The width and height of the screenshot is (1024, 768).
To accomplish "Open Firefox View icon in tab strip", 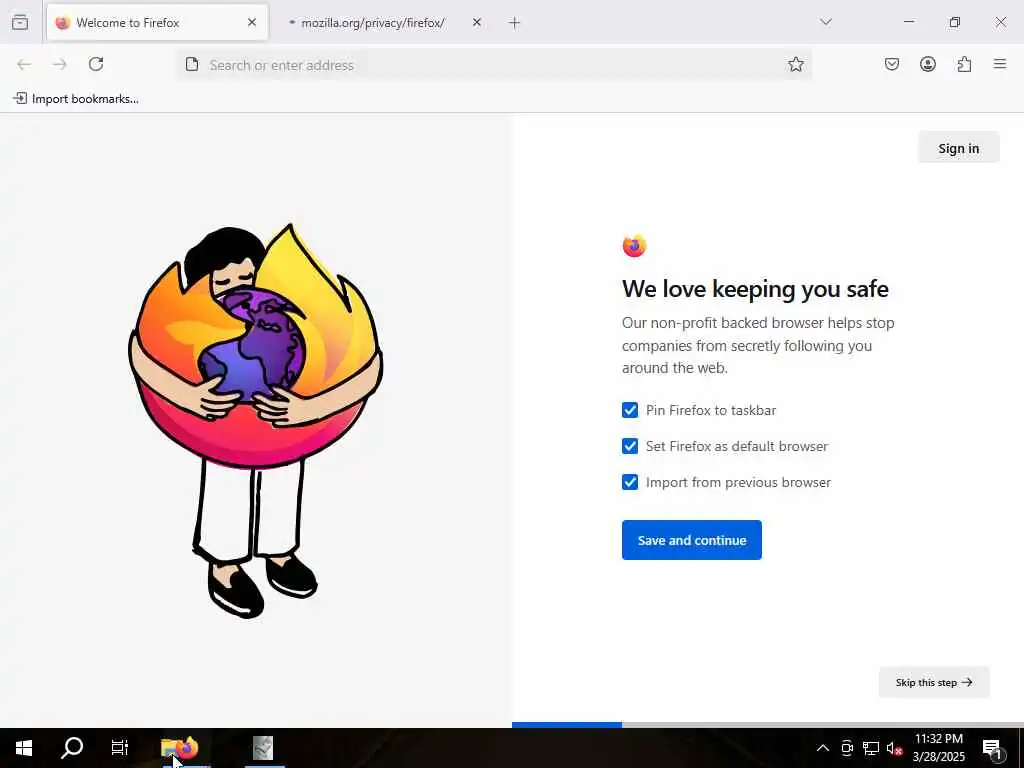I will pos(20,22).
